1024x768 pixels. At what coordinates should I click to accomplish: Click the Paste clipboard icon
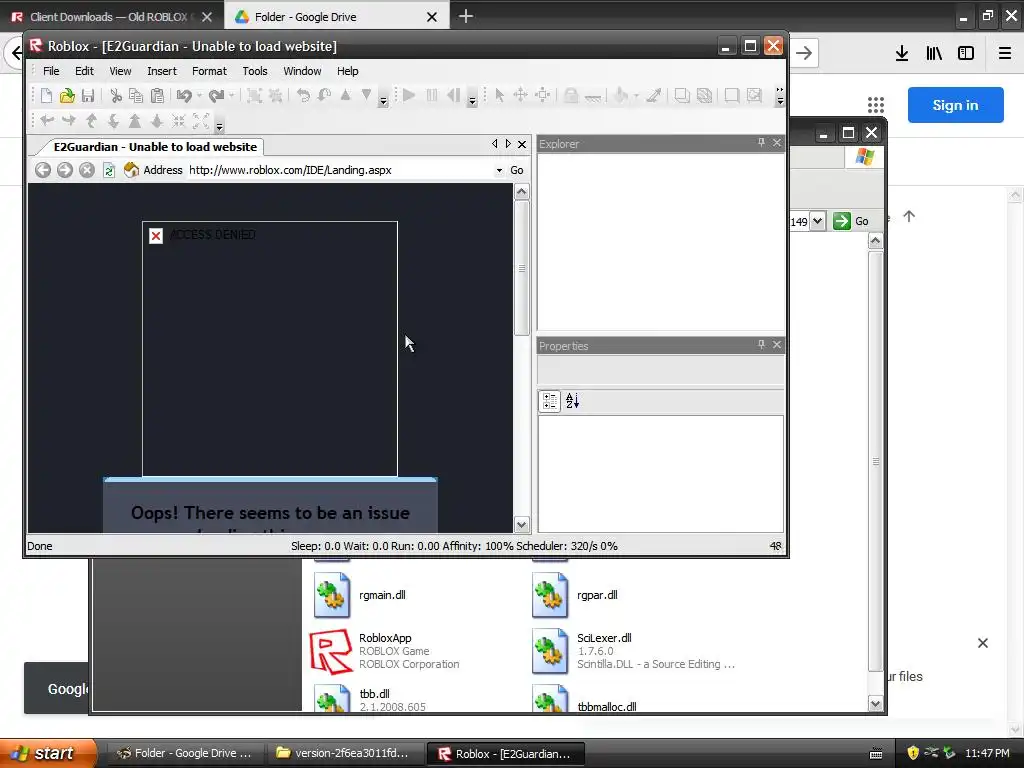coord(157,96)
